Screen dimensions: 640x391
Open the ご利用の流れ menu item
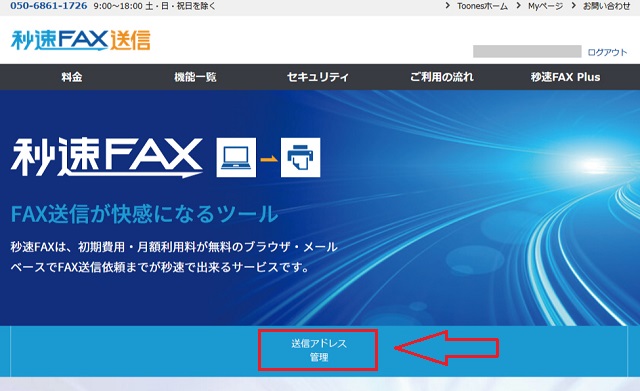[442, 77]
